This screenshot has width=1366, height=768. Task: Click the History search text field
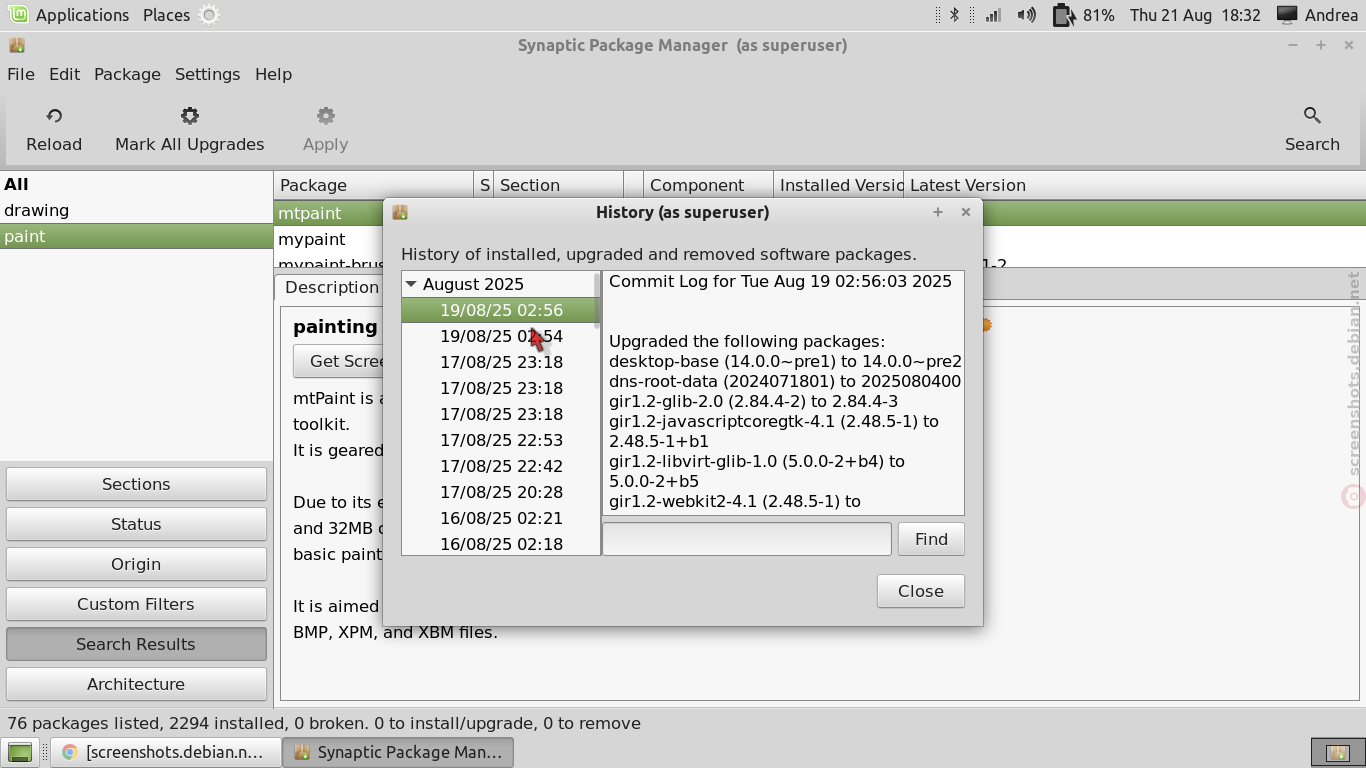(x=746, y=539)
